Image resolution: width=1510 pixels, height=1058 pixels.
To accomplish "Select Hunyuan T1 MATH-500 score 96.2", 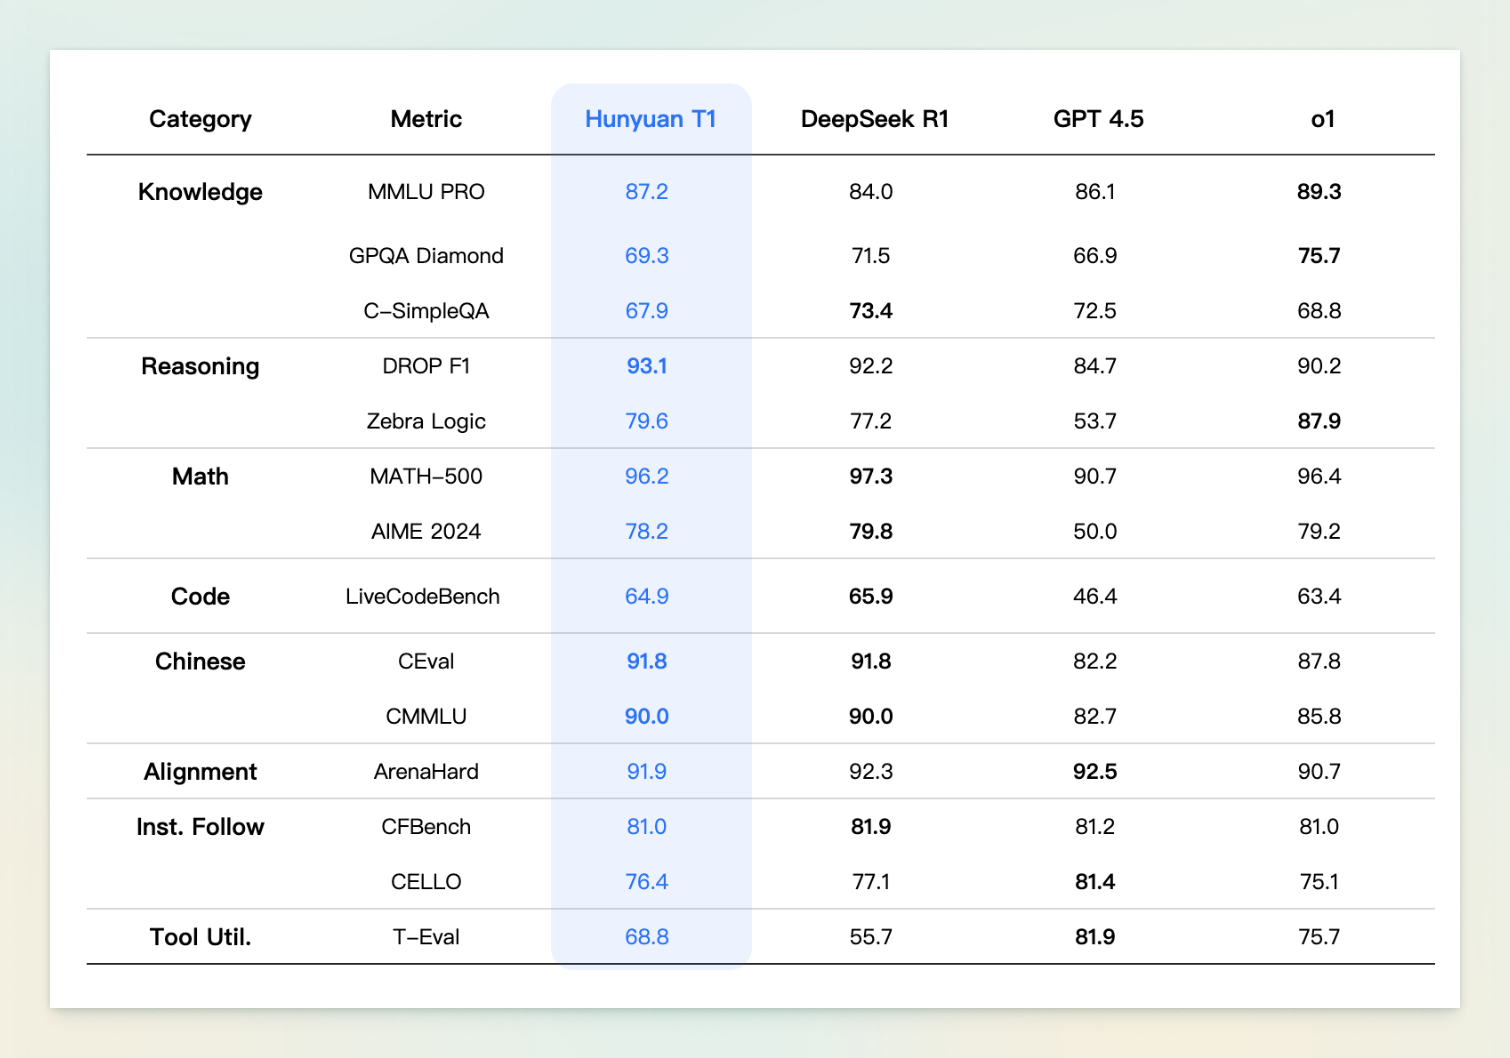I will [647, 476].
